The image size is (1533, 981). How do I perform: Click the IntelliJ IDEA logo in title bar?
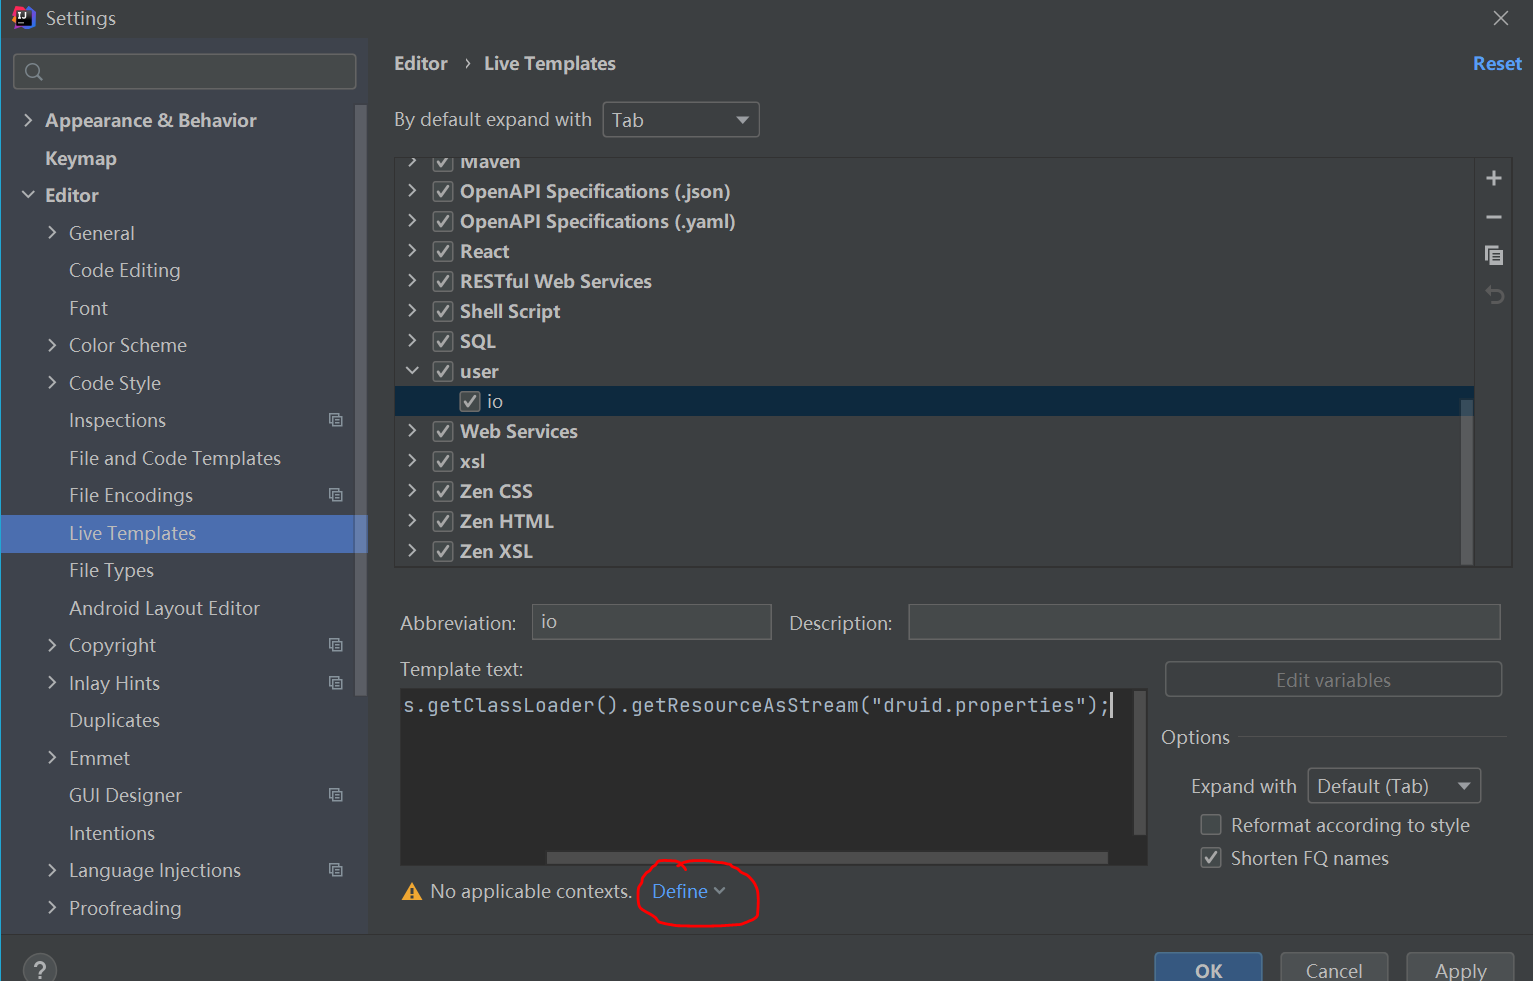(x=23, y=17)
